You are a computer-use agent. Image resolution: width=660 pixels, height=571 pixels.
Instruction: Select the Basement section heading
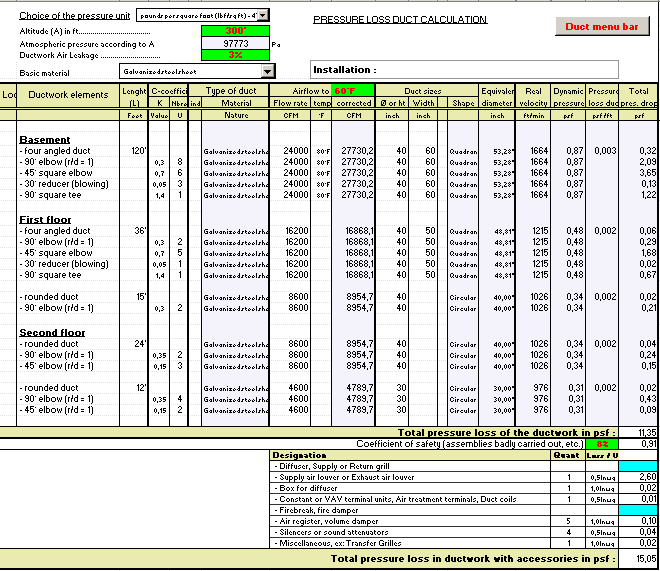[45, 139]
